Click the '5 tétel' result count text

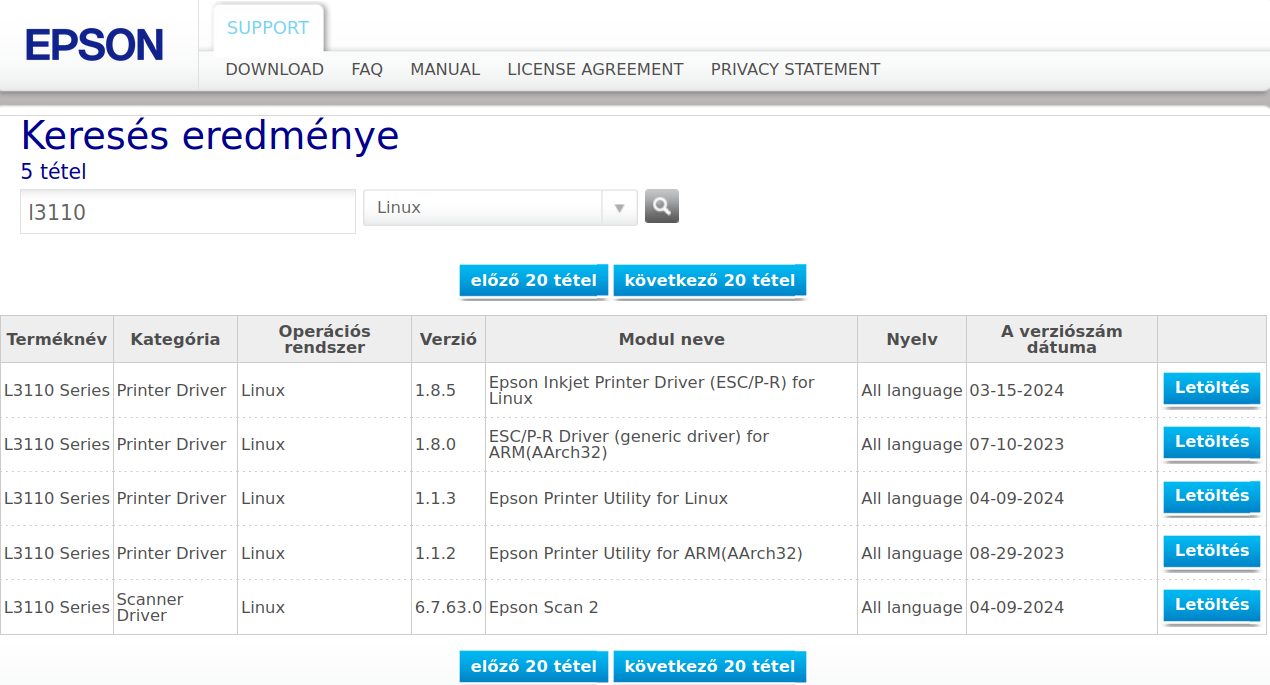(53, 172)
